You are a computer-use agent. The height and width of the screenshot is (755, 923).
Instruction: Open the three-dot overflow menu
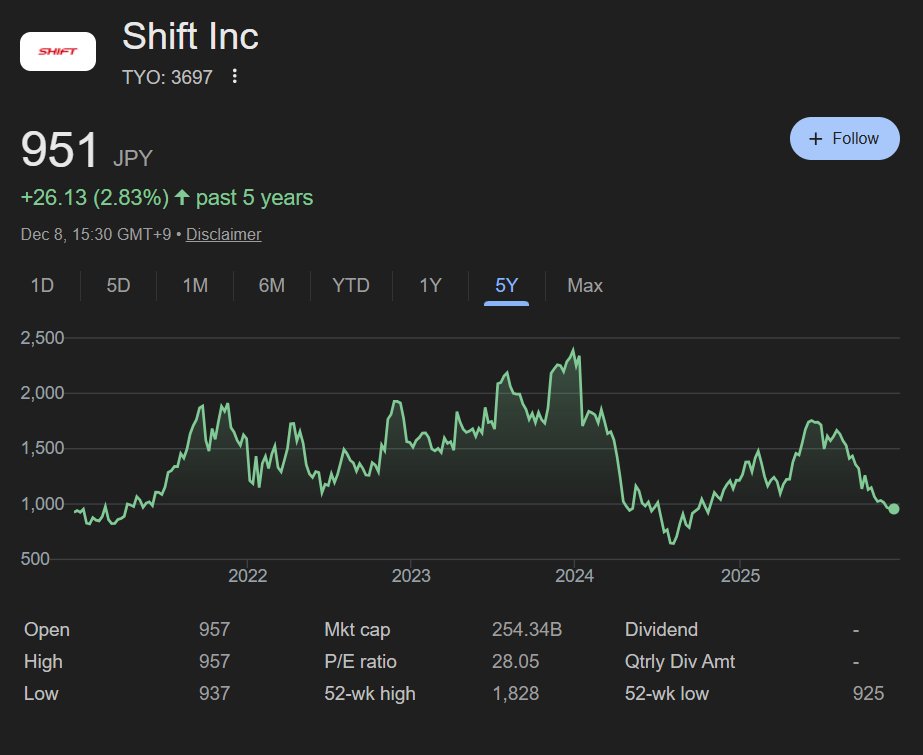click(x=233, y=75)
